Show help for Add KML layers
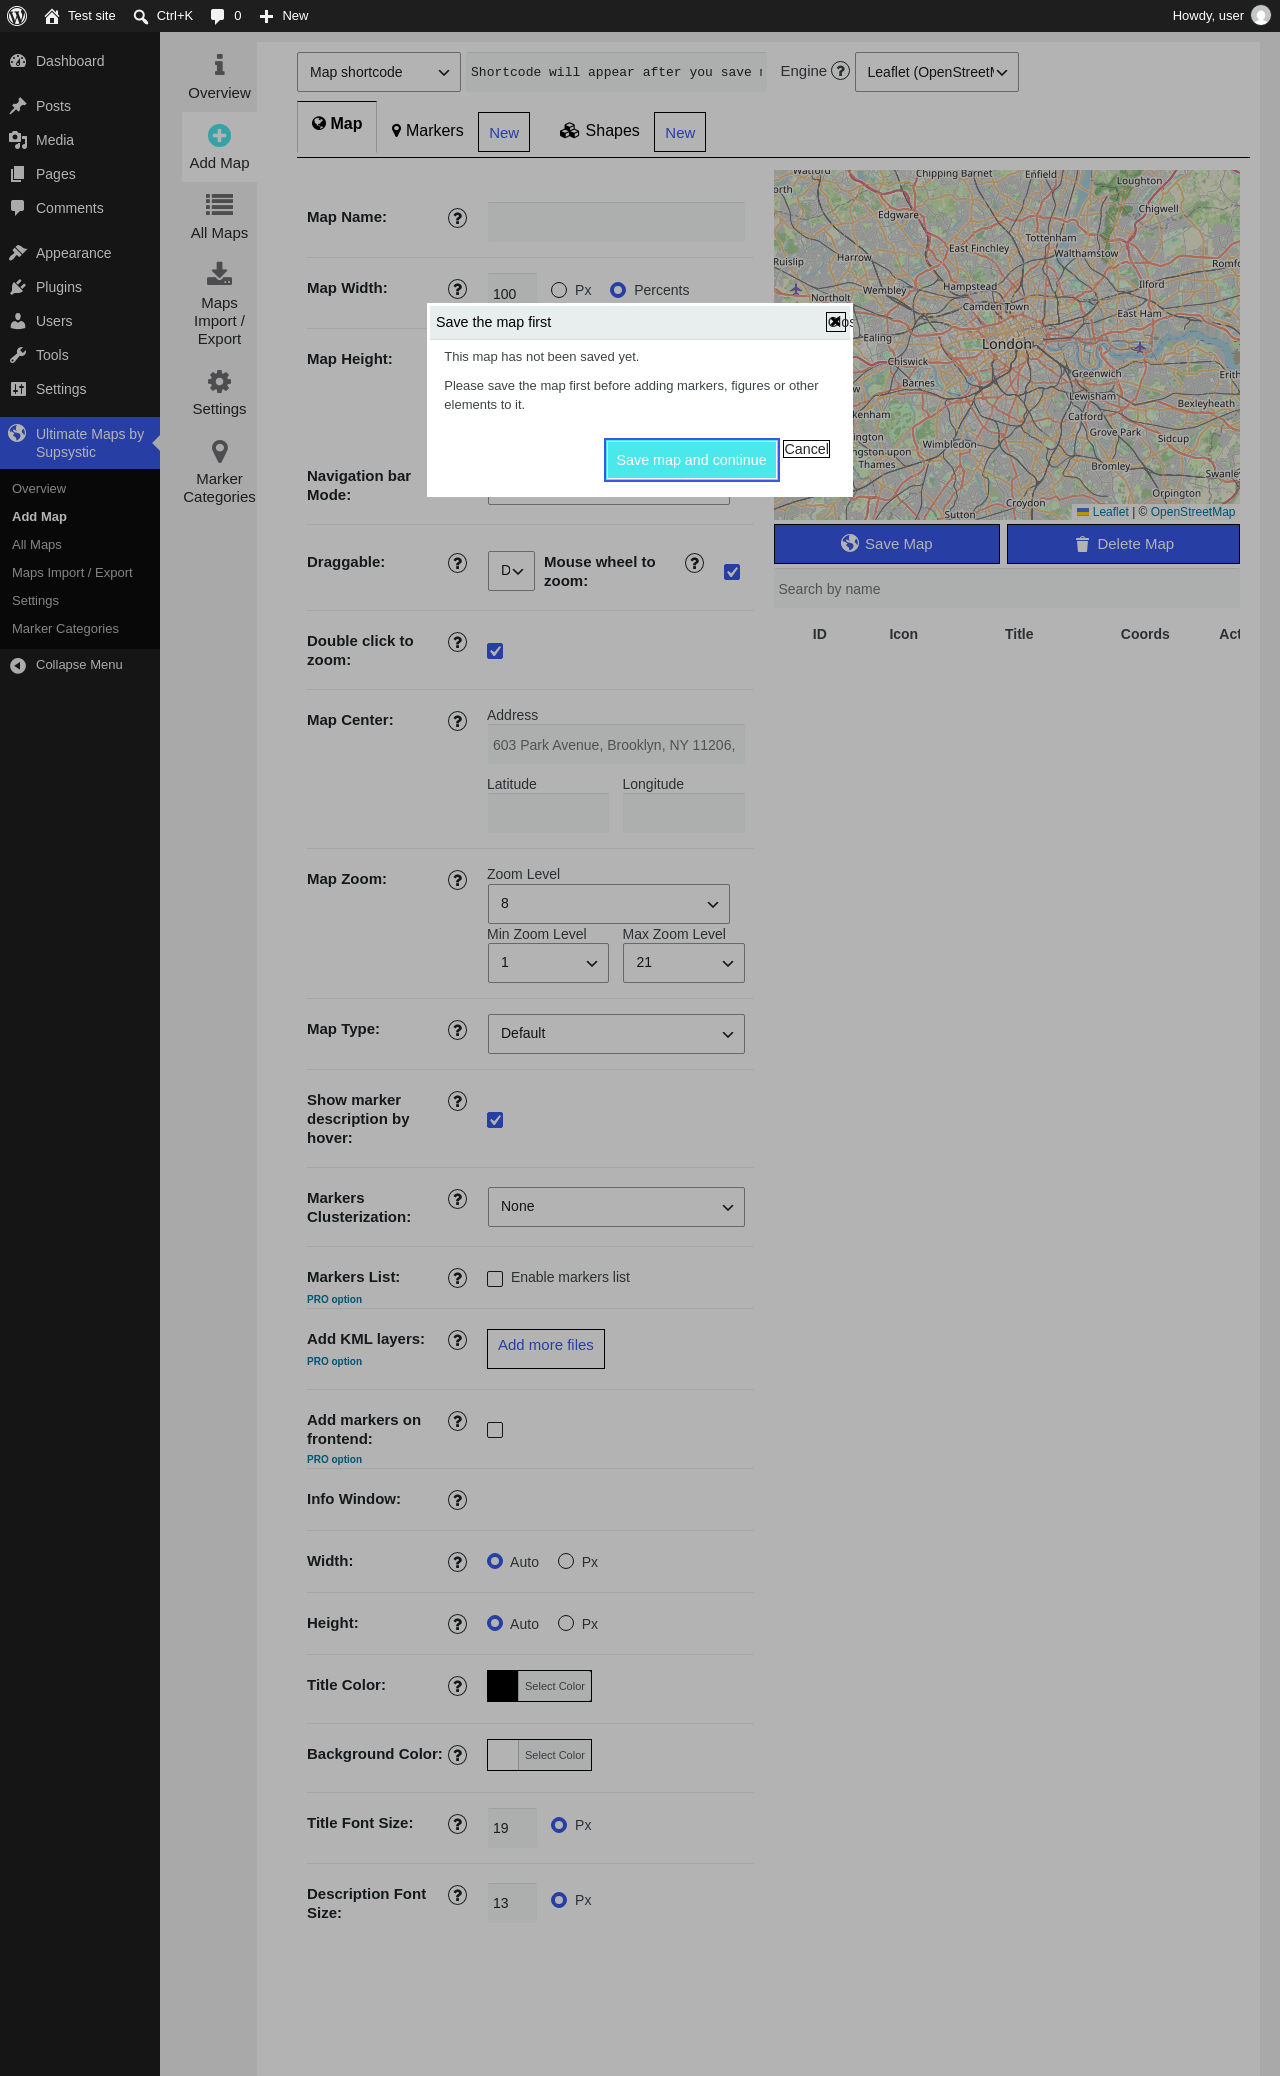Viewport: 1280px width, 2076px height. (x=458, y=1340)
